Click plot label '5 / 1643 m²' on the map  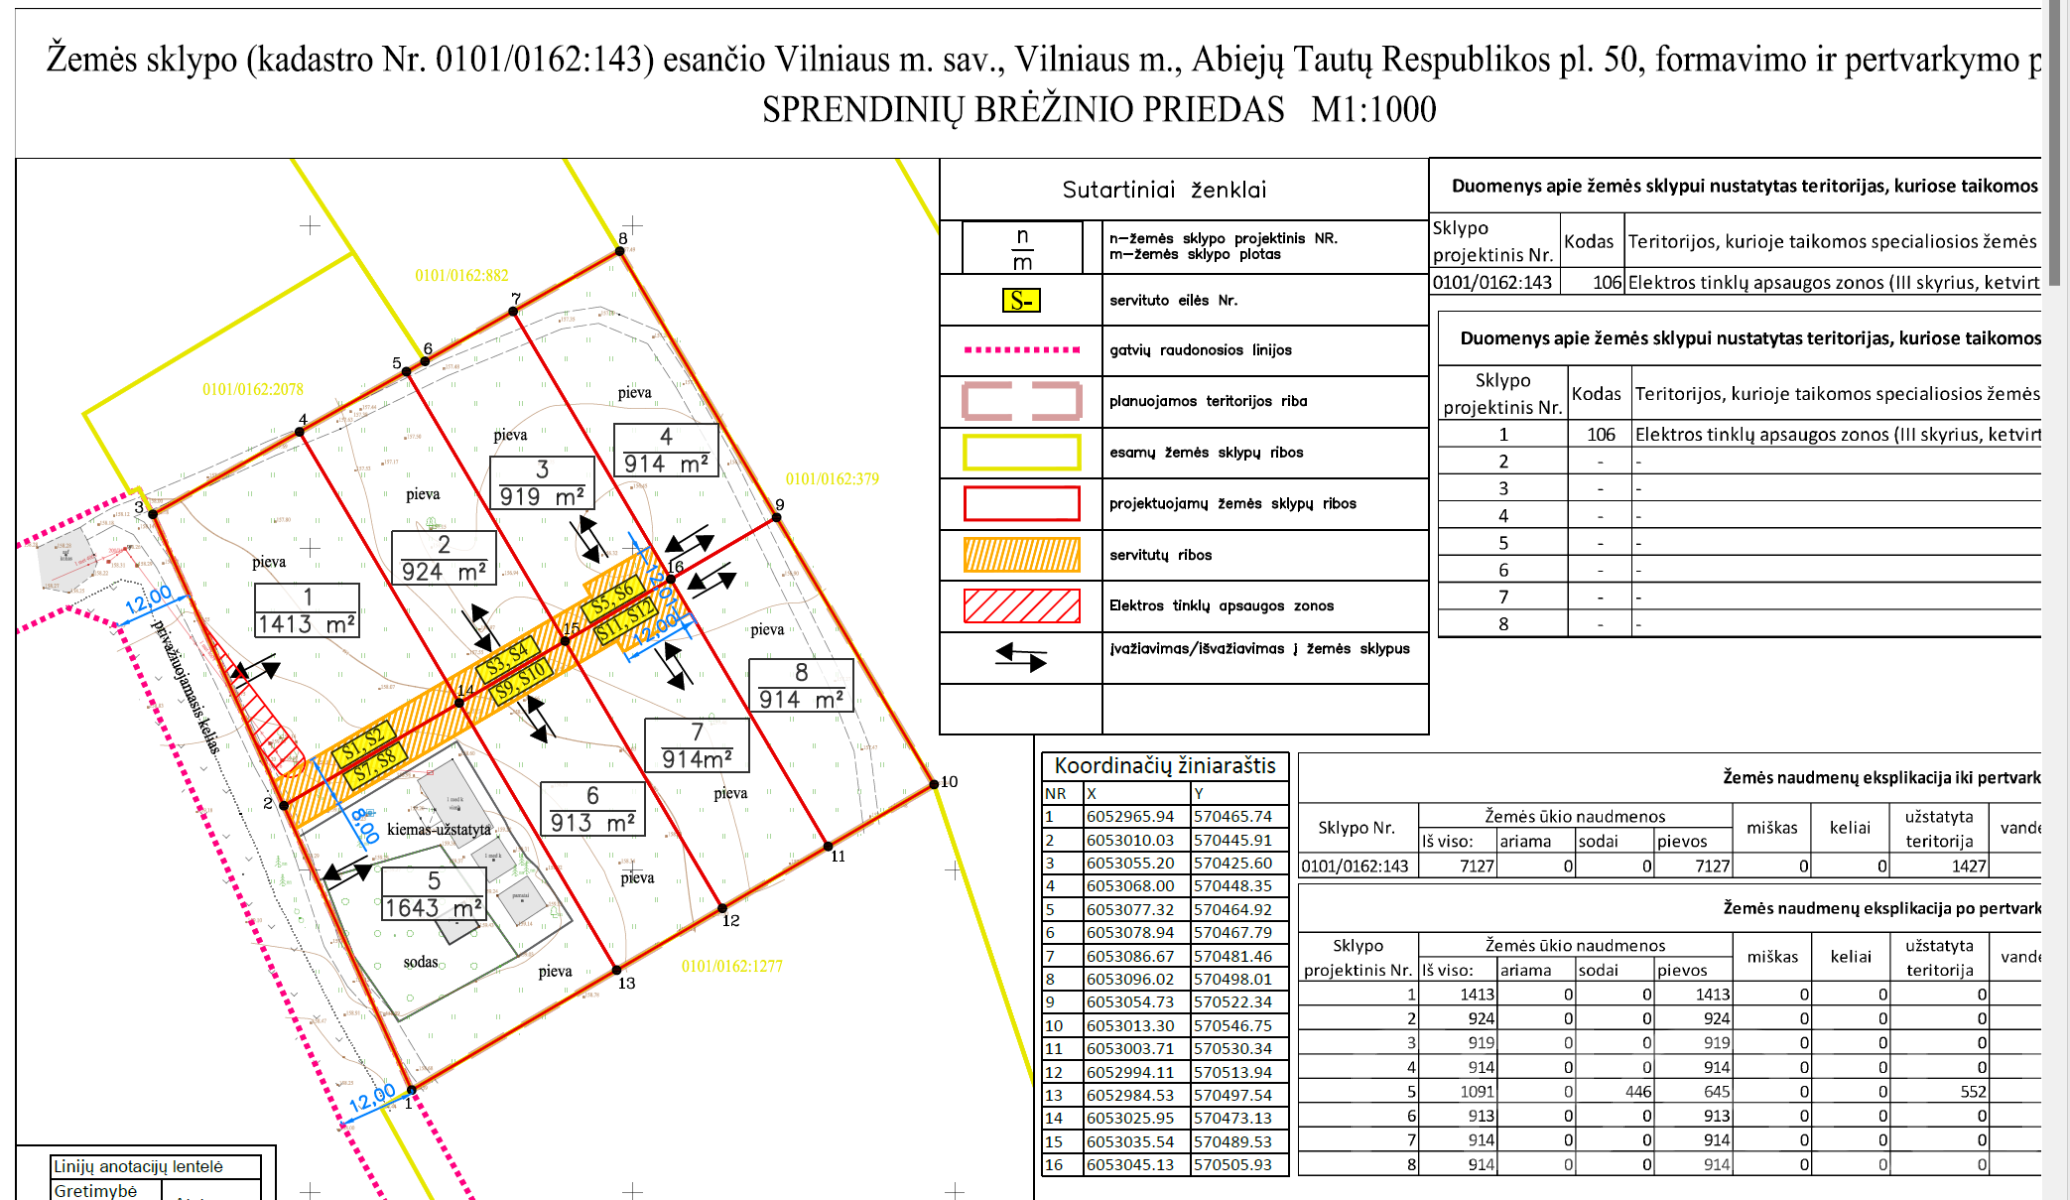(433, 894)
